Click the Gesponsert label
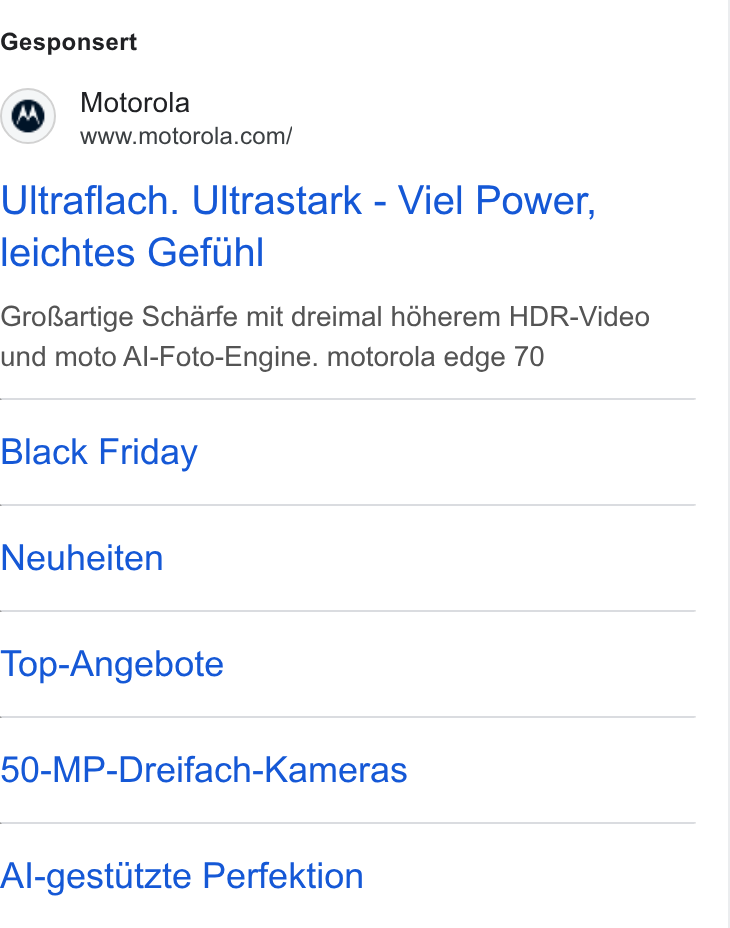The image size is (730, 928). point(69,43)
